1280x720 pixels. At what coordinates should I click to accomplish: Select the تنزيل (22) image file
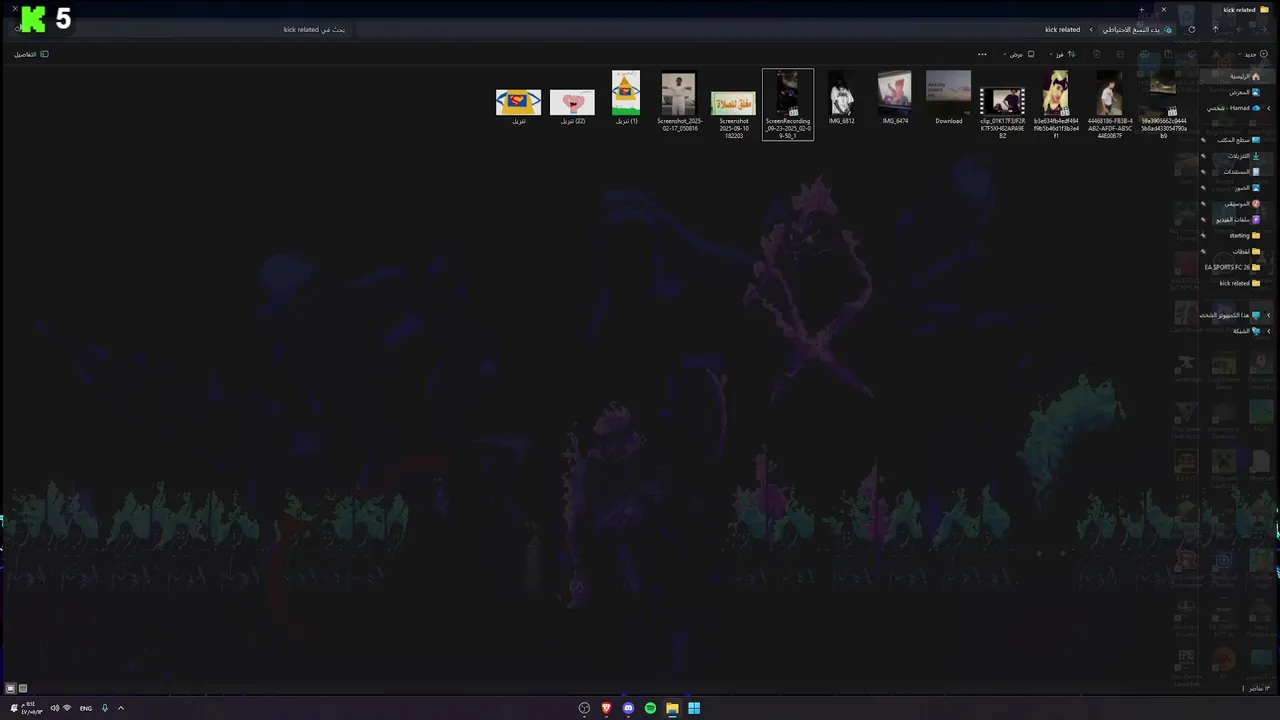point(572,105)
